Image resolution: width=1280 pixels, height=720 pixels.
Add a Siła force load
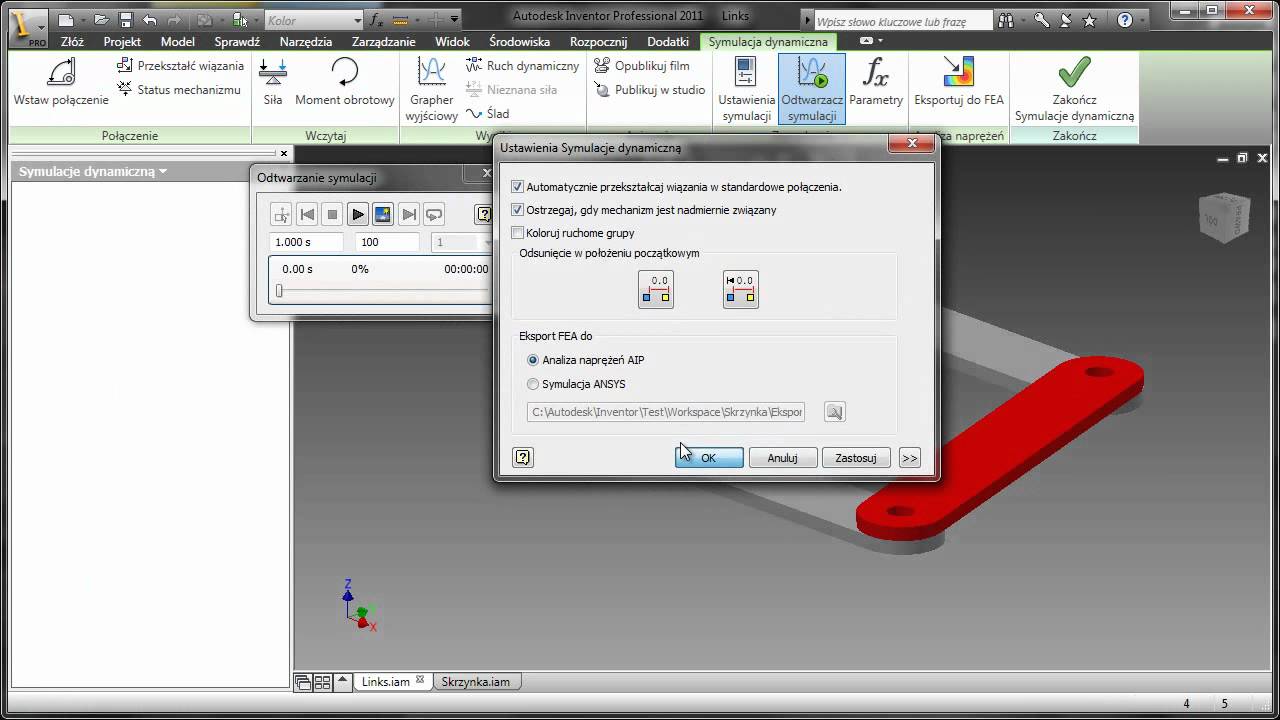[x=273, y=82]
